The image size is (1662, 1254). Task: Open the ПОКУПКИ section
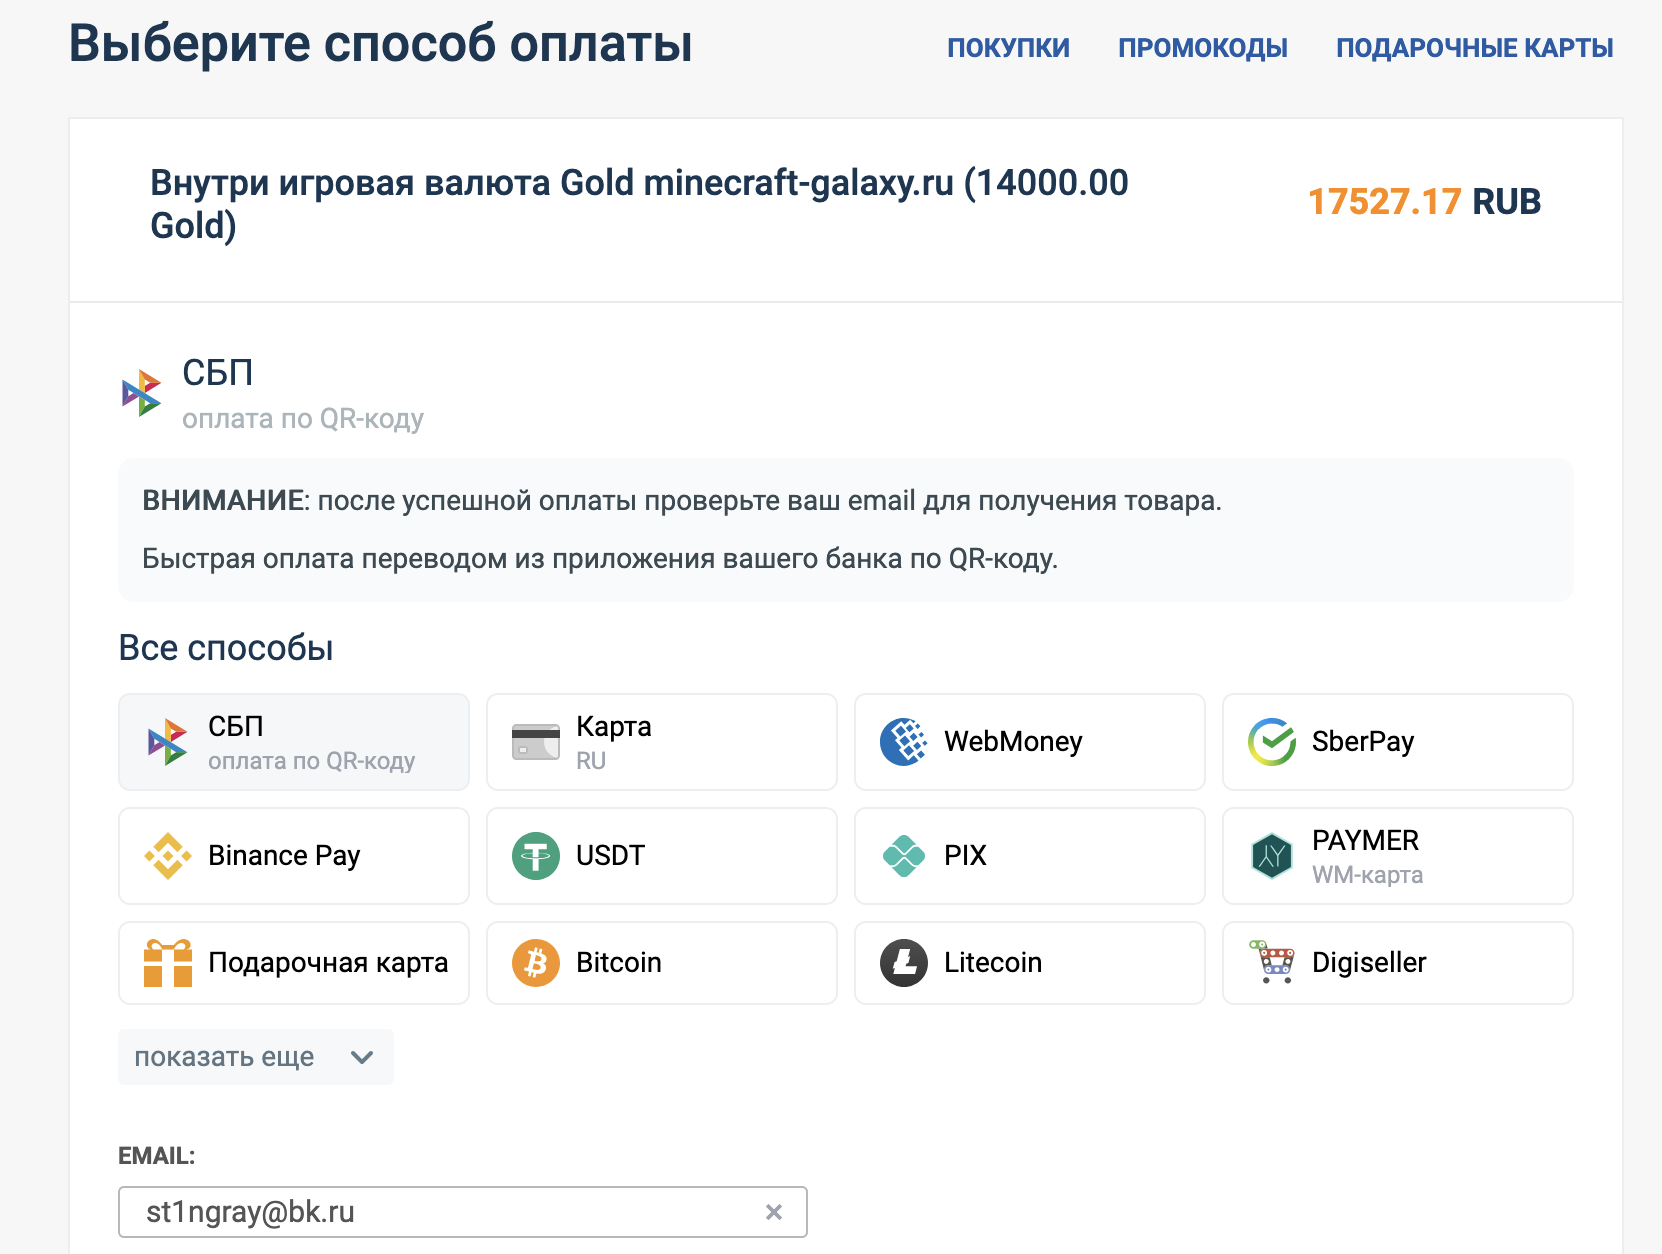[1008, 48]
